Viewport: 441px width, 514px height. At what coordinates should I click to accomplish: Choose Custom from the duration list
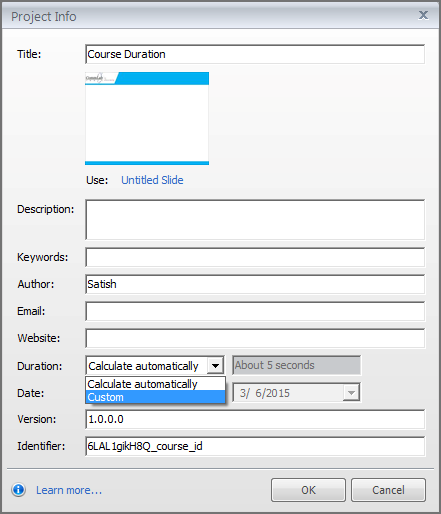pos(155,397)
